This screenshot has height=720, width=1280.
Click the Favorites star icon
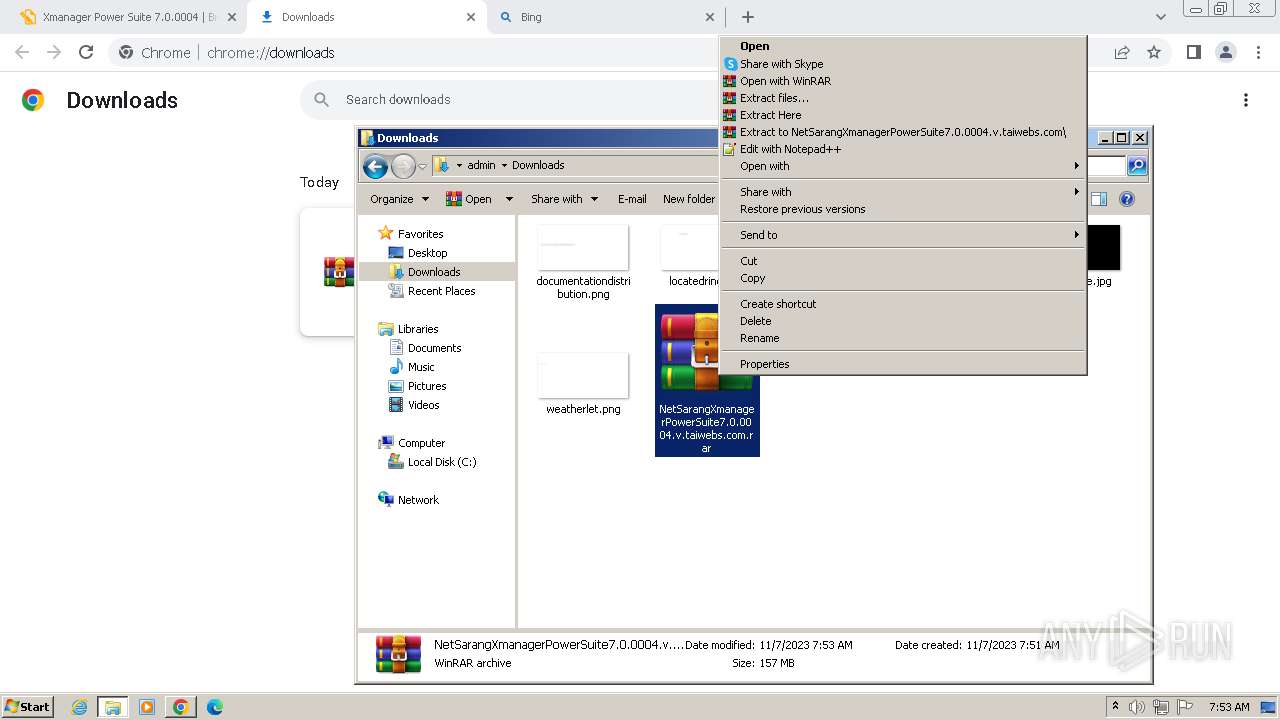click(x=385, y=233)
